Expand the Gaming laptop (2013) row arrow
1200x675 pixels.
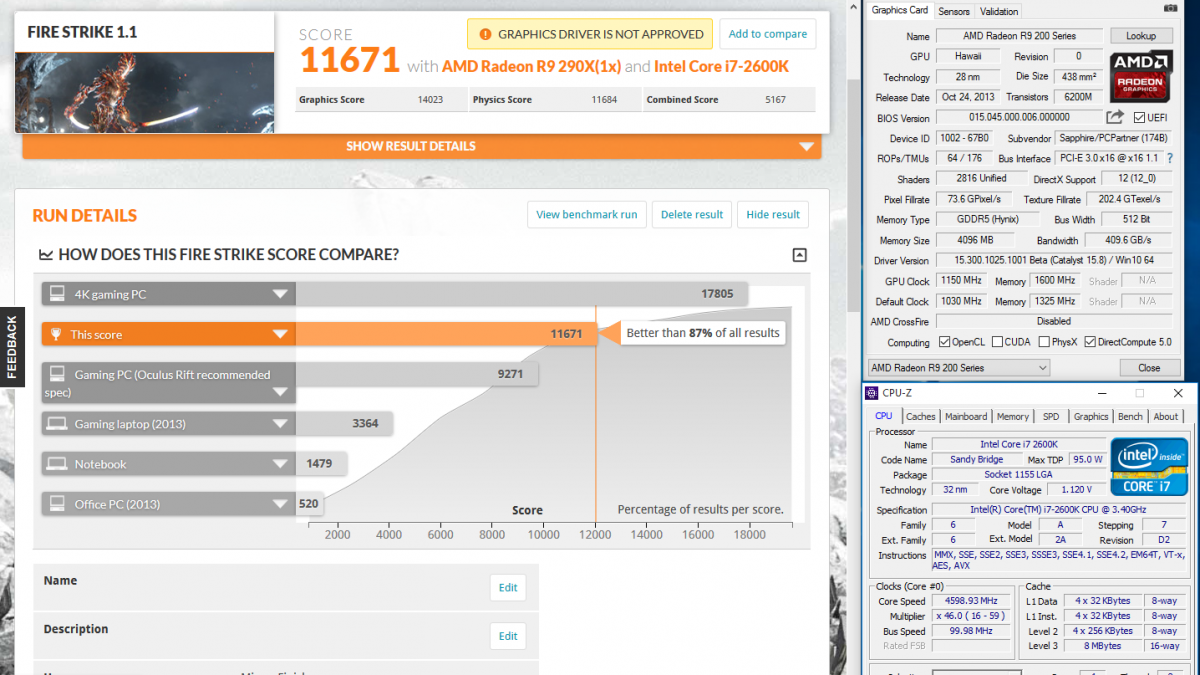pos(280,424)
